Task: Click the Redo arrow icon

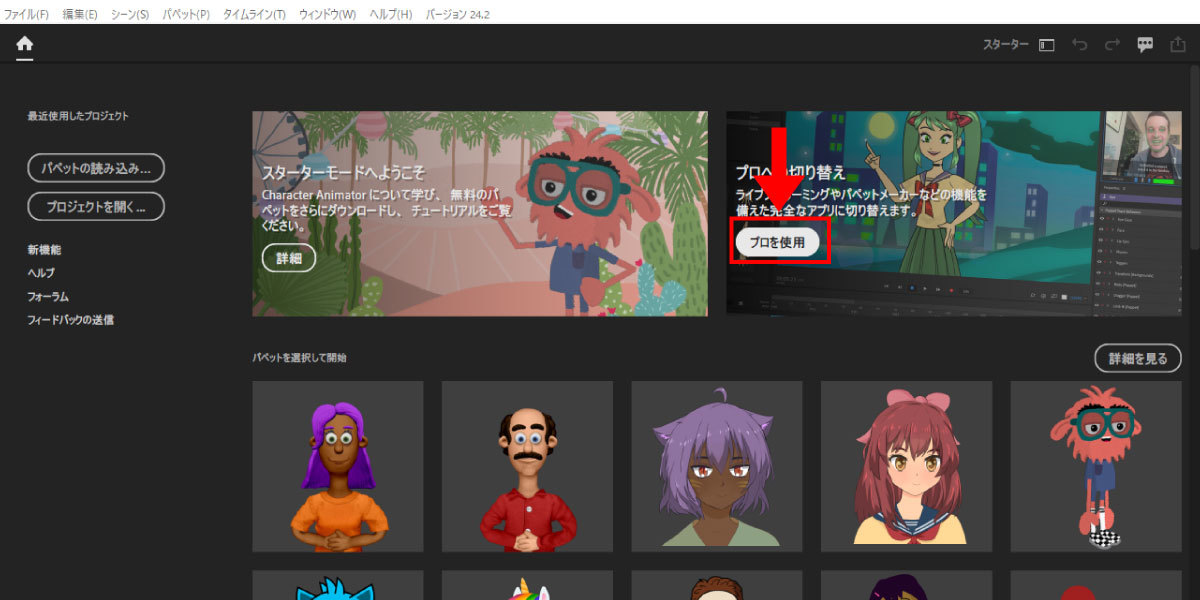Action: [1112, 45]
